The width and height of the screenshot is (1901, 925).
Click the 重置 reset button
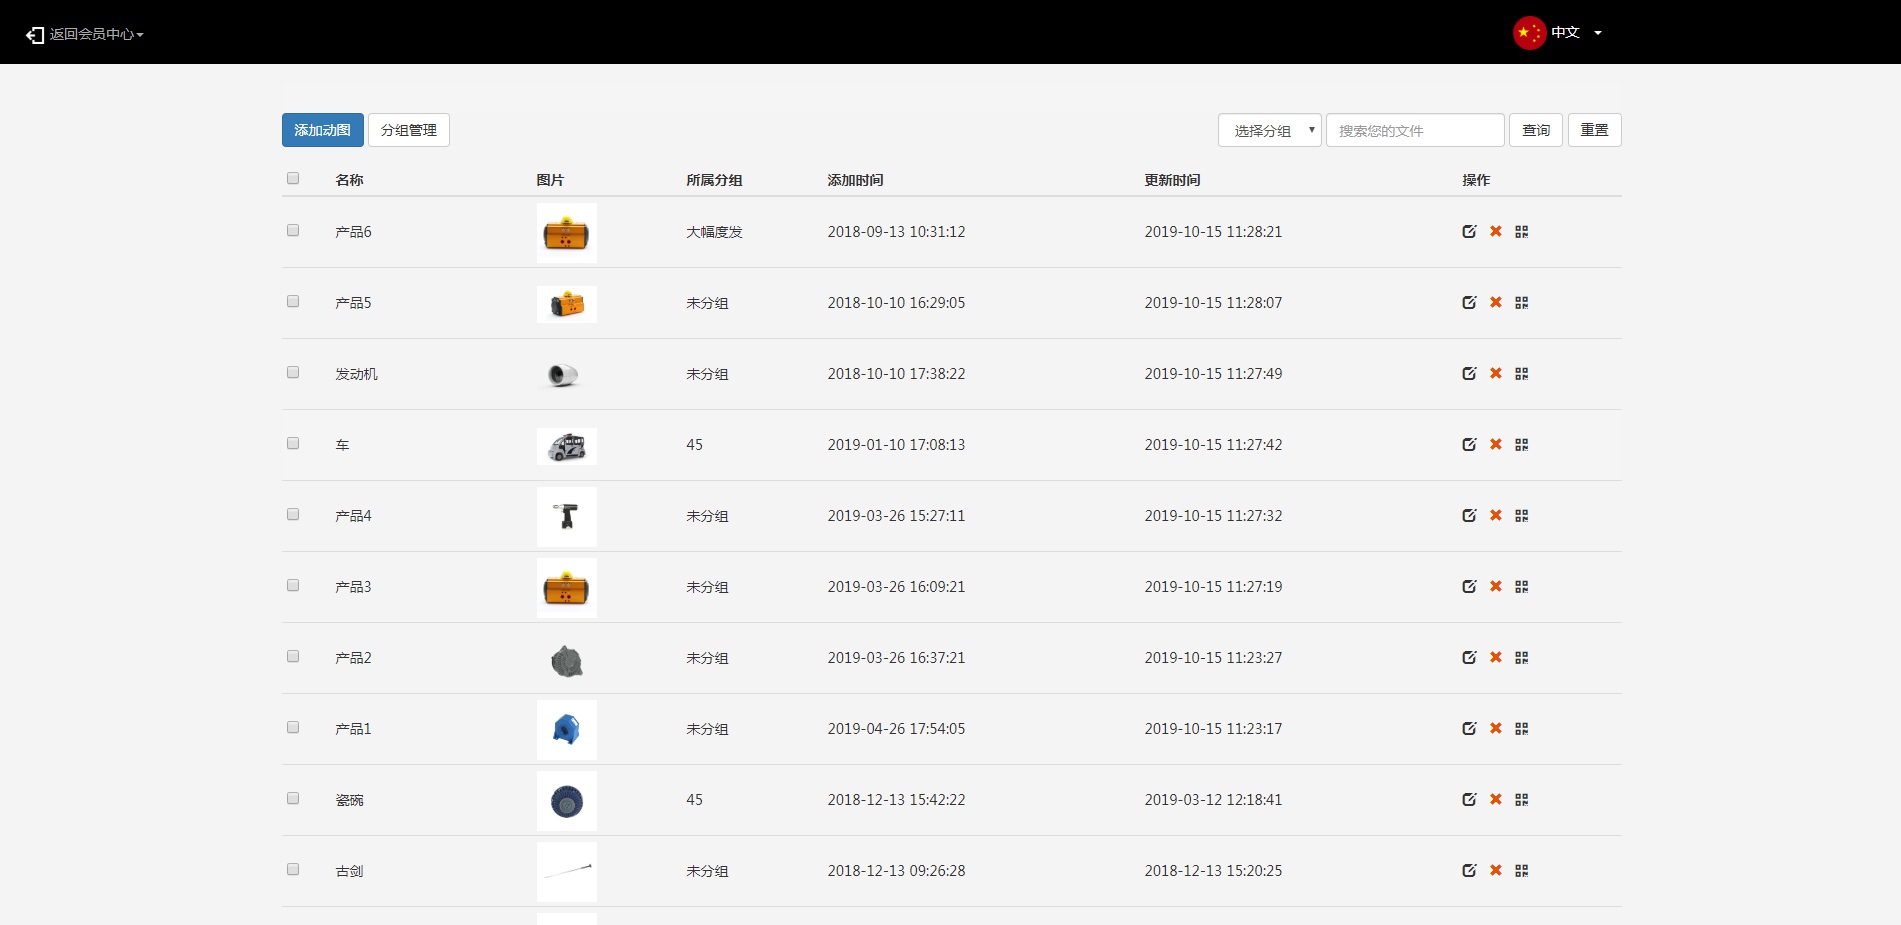pos(1594,131)
